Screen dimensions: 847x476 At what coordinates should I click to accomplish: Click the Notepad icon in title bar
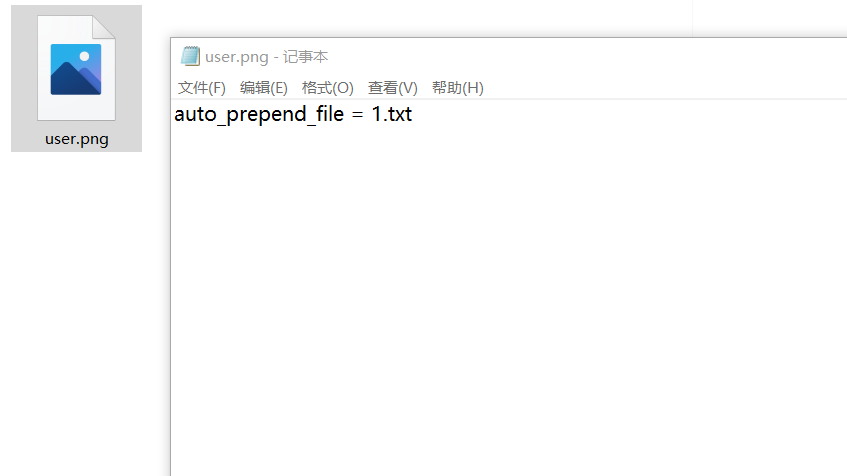(x=190, y=56)
